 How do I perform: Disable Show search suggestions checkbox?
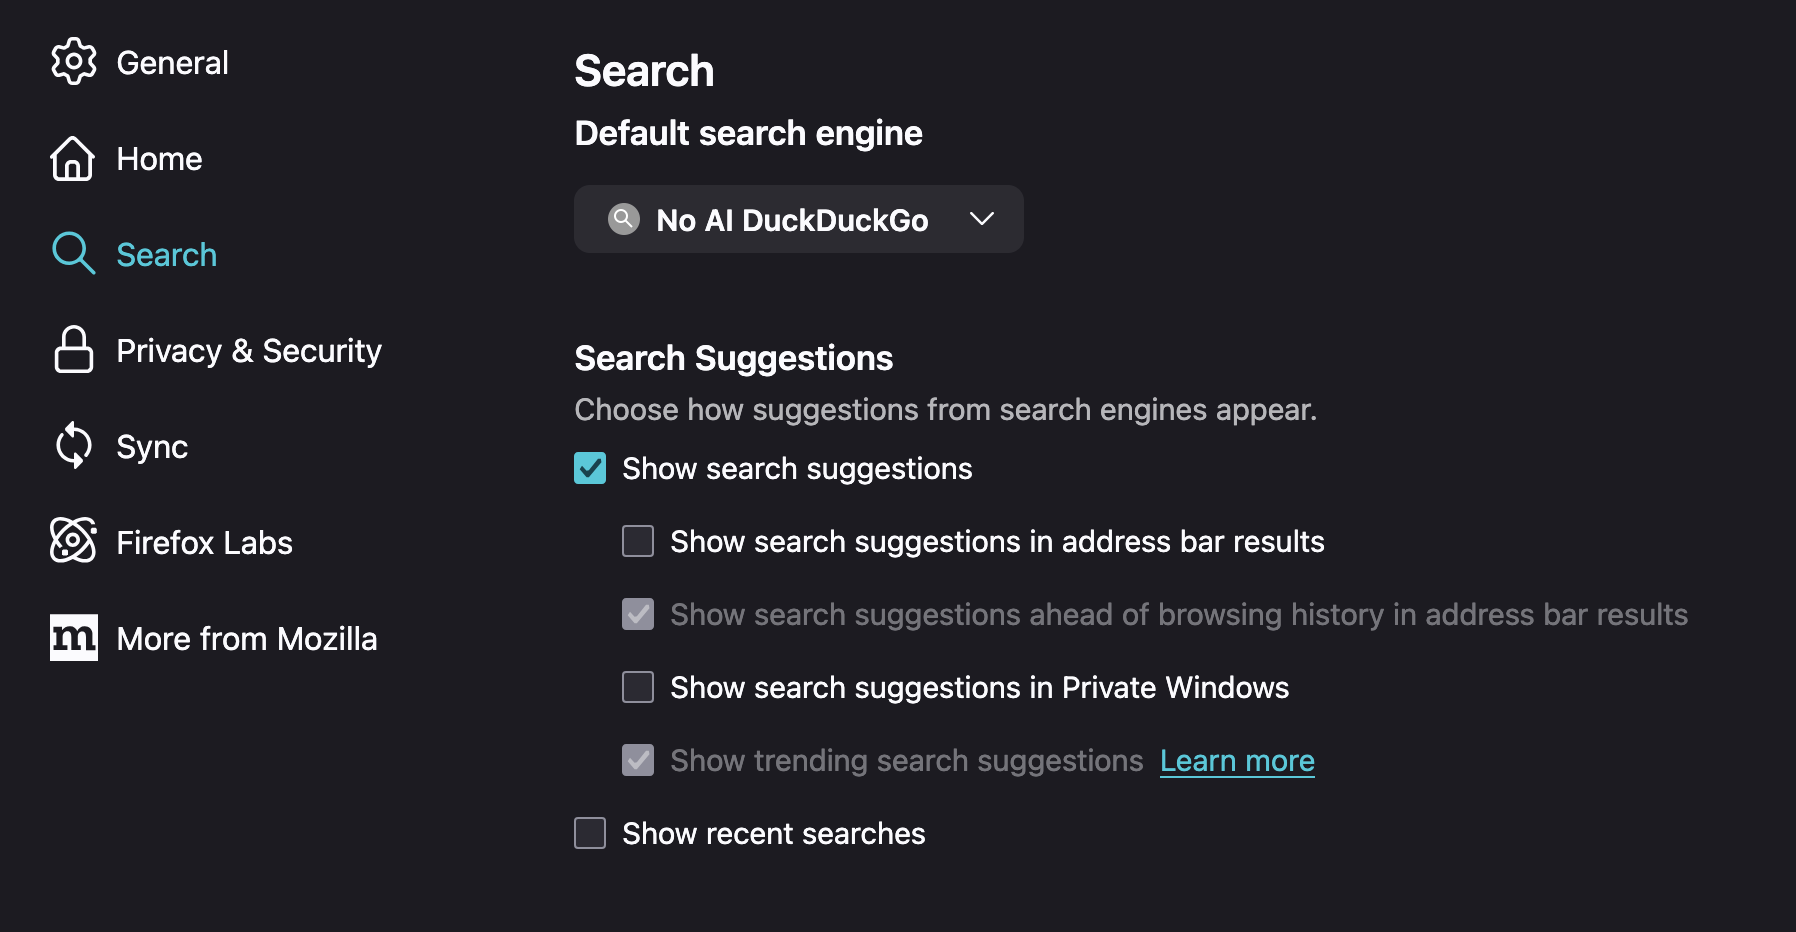pyautogui.click(x=590, y=468)
